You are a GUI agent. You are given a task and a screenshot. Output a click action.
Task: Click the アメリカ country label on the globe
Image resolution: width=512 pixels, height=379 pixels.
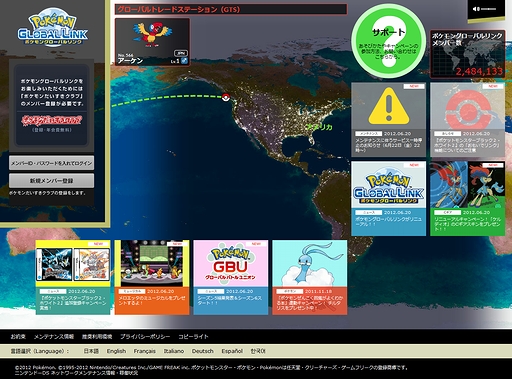point(319,127)
